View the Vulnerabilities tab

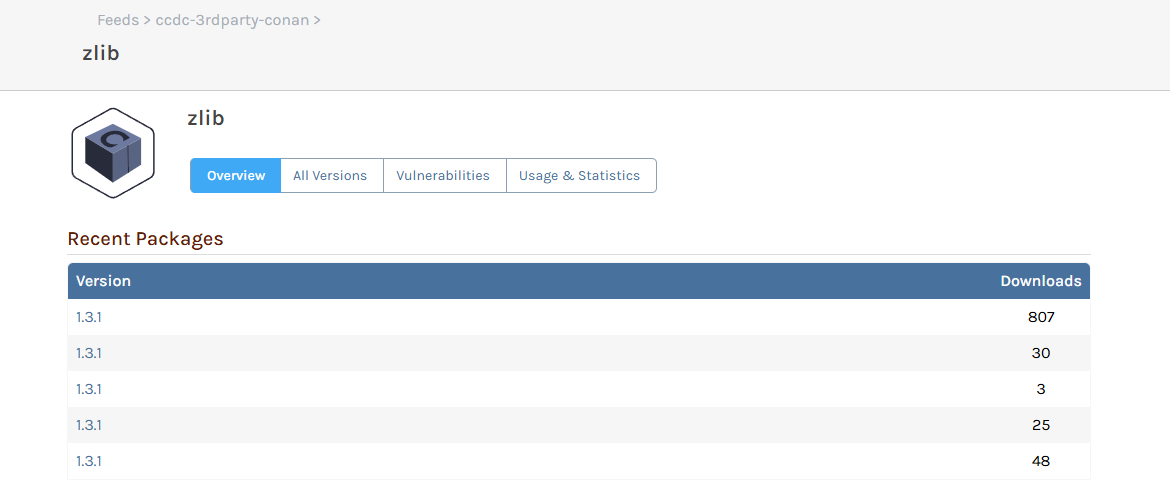443,175
